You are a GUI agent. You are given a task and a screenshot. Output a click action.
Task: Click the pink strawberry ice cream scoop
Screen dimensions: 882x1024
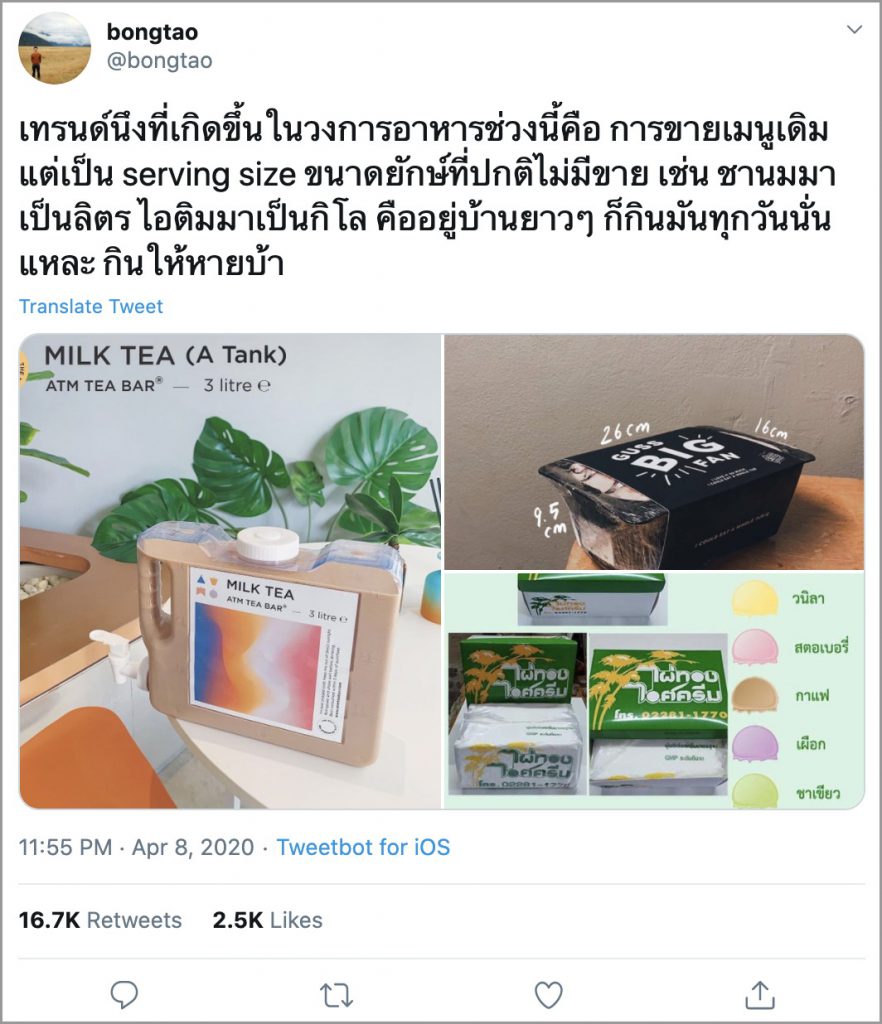pos(755,647)
